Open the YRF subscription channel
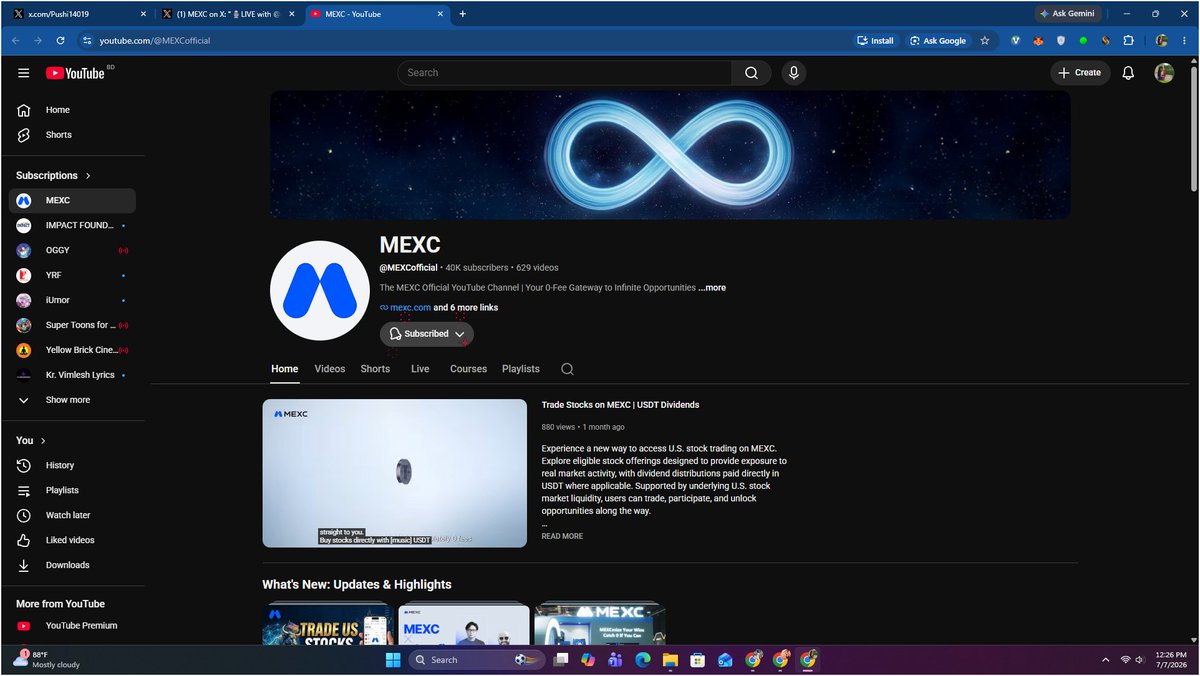This screenshot has width=1200, height=676. 72,275
